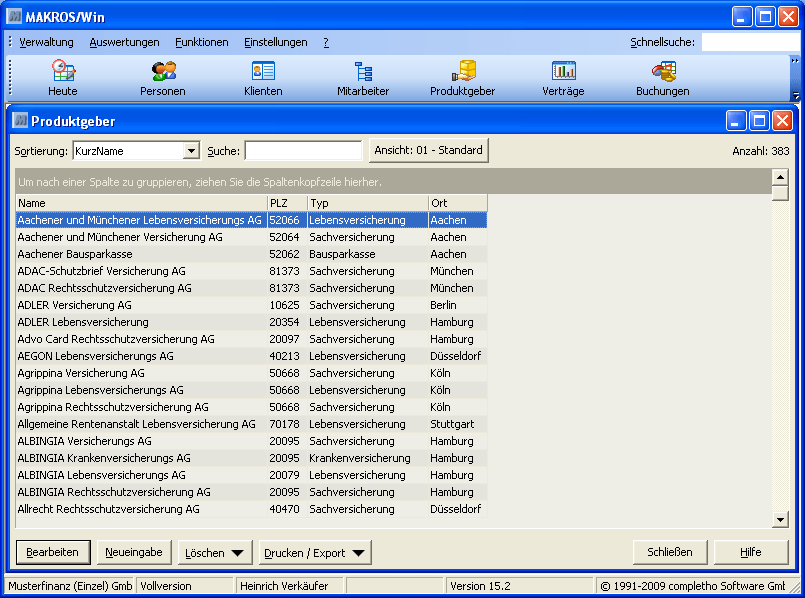
Task: Select Allgemeine Rentenanstalt Lebensversicherung AG row
Action: [251, 424]
